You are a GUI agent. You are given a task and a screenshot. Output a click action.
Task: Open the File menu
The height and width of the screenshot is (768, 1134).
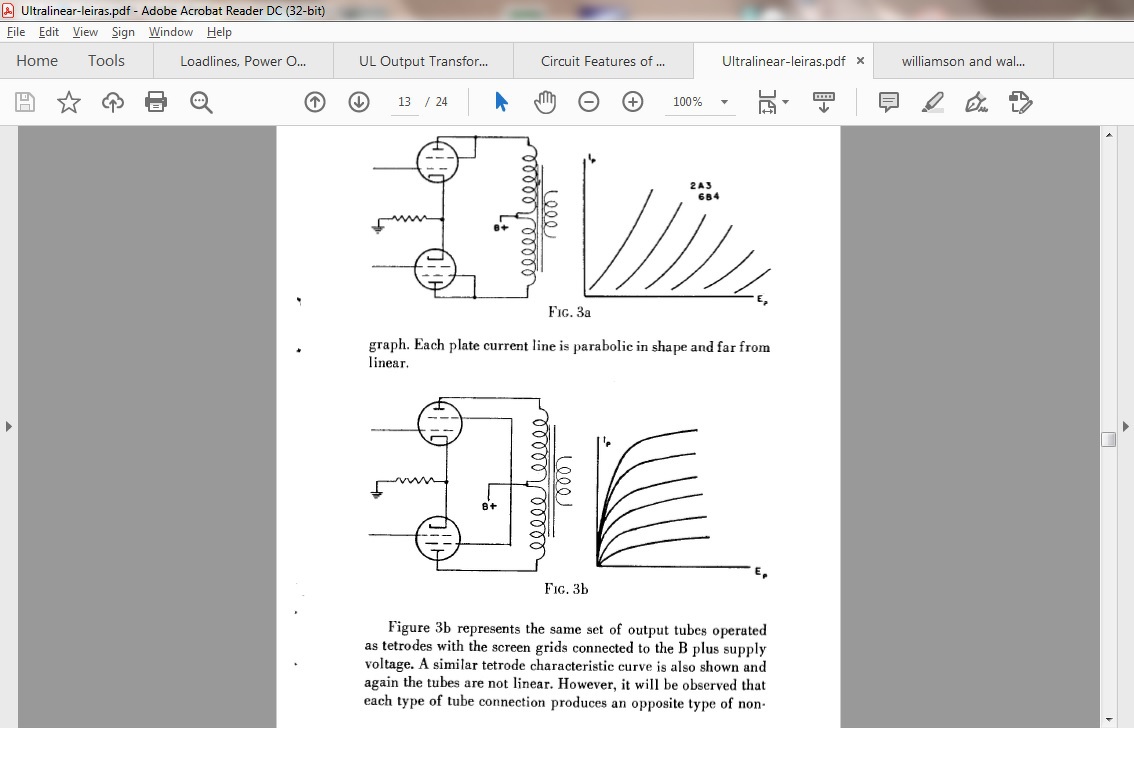[x=16, y=32]
